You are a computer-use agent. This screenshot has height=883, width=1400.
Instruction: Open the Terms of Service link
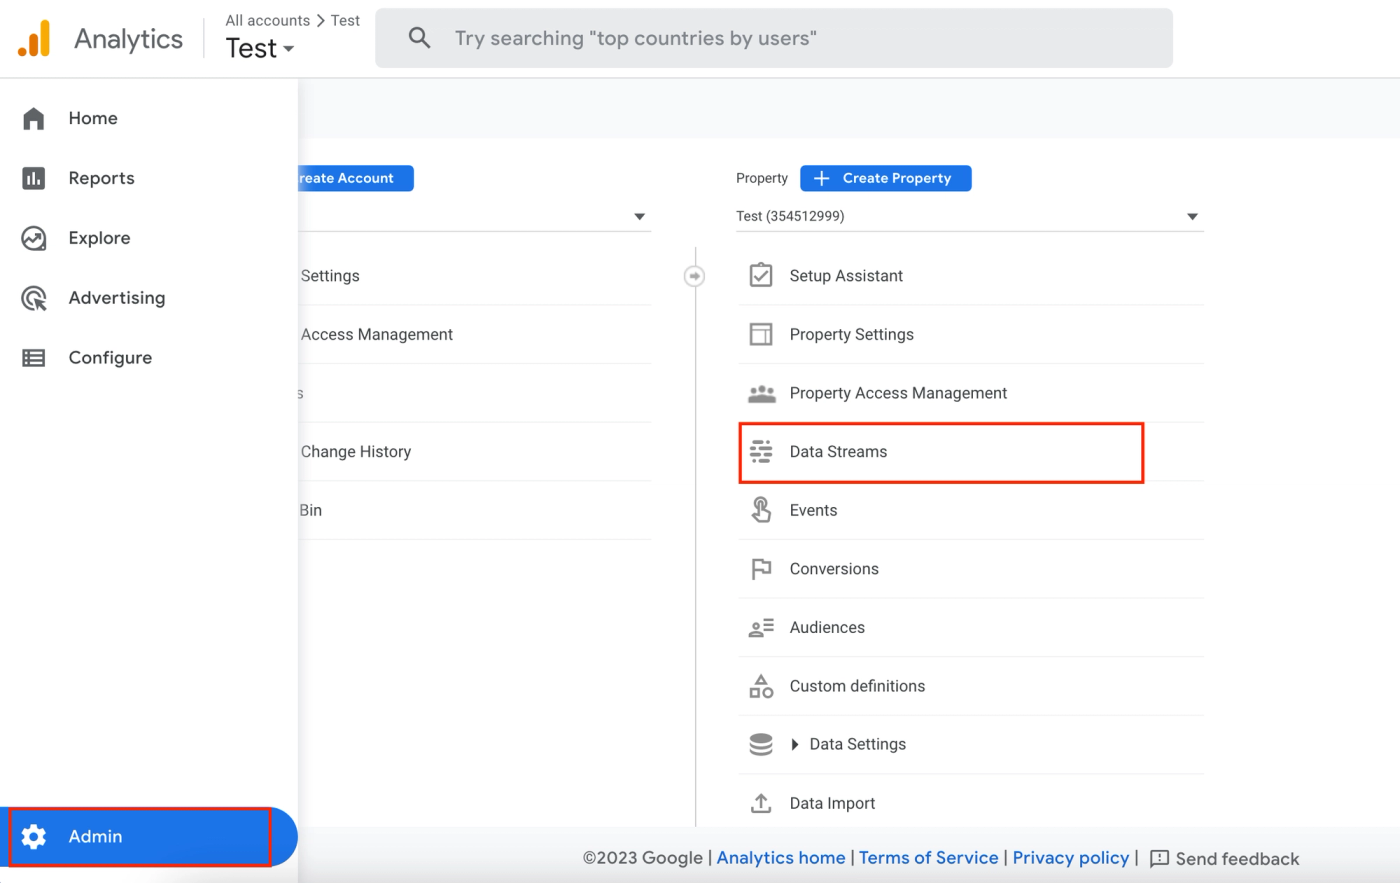point(929,858)
